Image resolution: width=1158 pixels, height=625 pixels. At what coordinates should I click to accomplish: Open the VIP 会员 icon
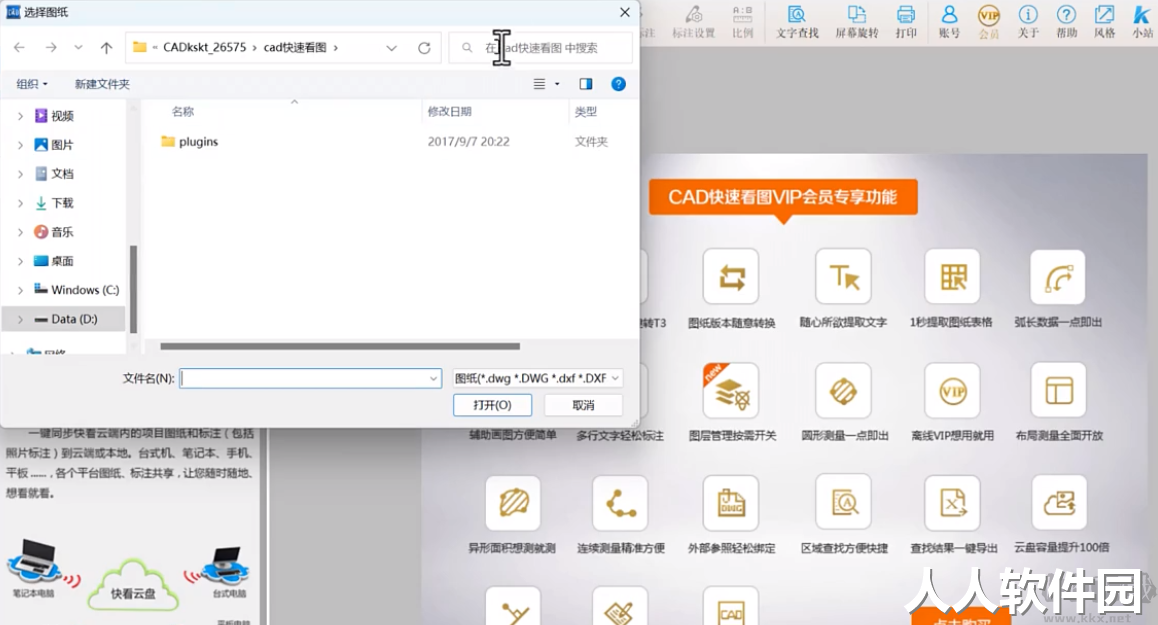pos(989,21)
